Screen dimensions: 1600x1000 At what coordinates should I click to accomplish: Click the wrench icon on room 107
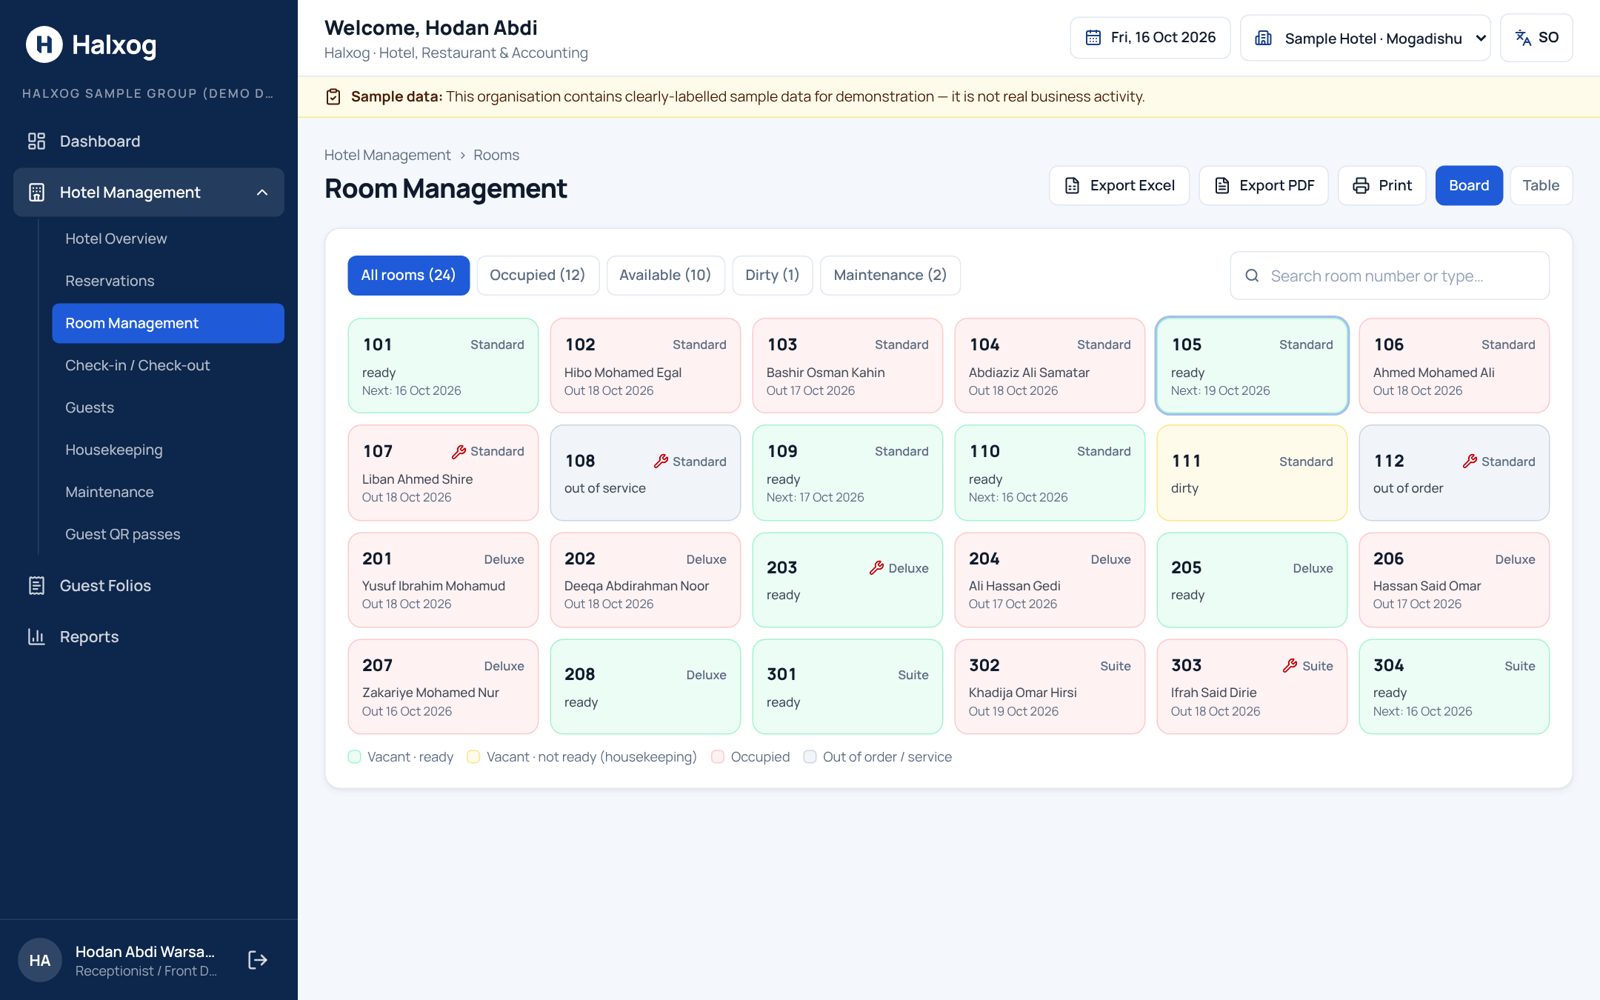(459, 452)
